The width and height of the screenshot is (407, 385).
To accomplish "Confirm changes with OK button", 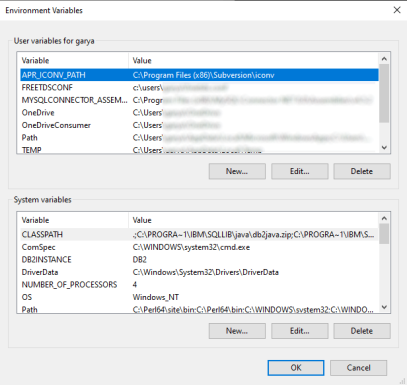I will click(296, 368).
